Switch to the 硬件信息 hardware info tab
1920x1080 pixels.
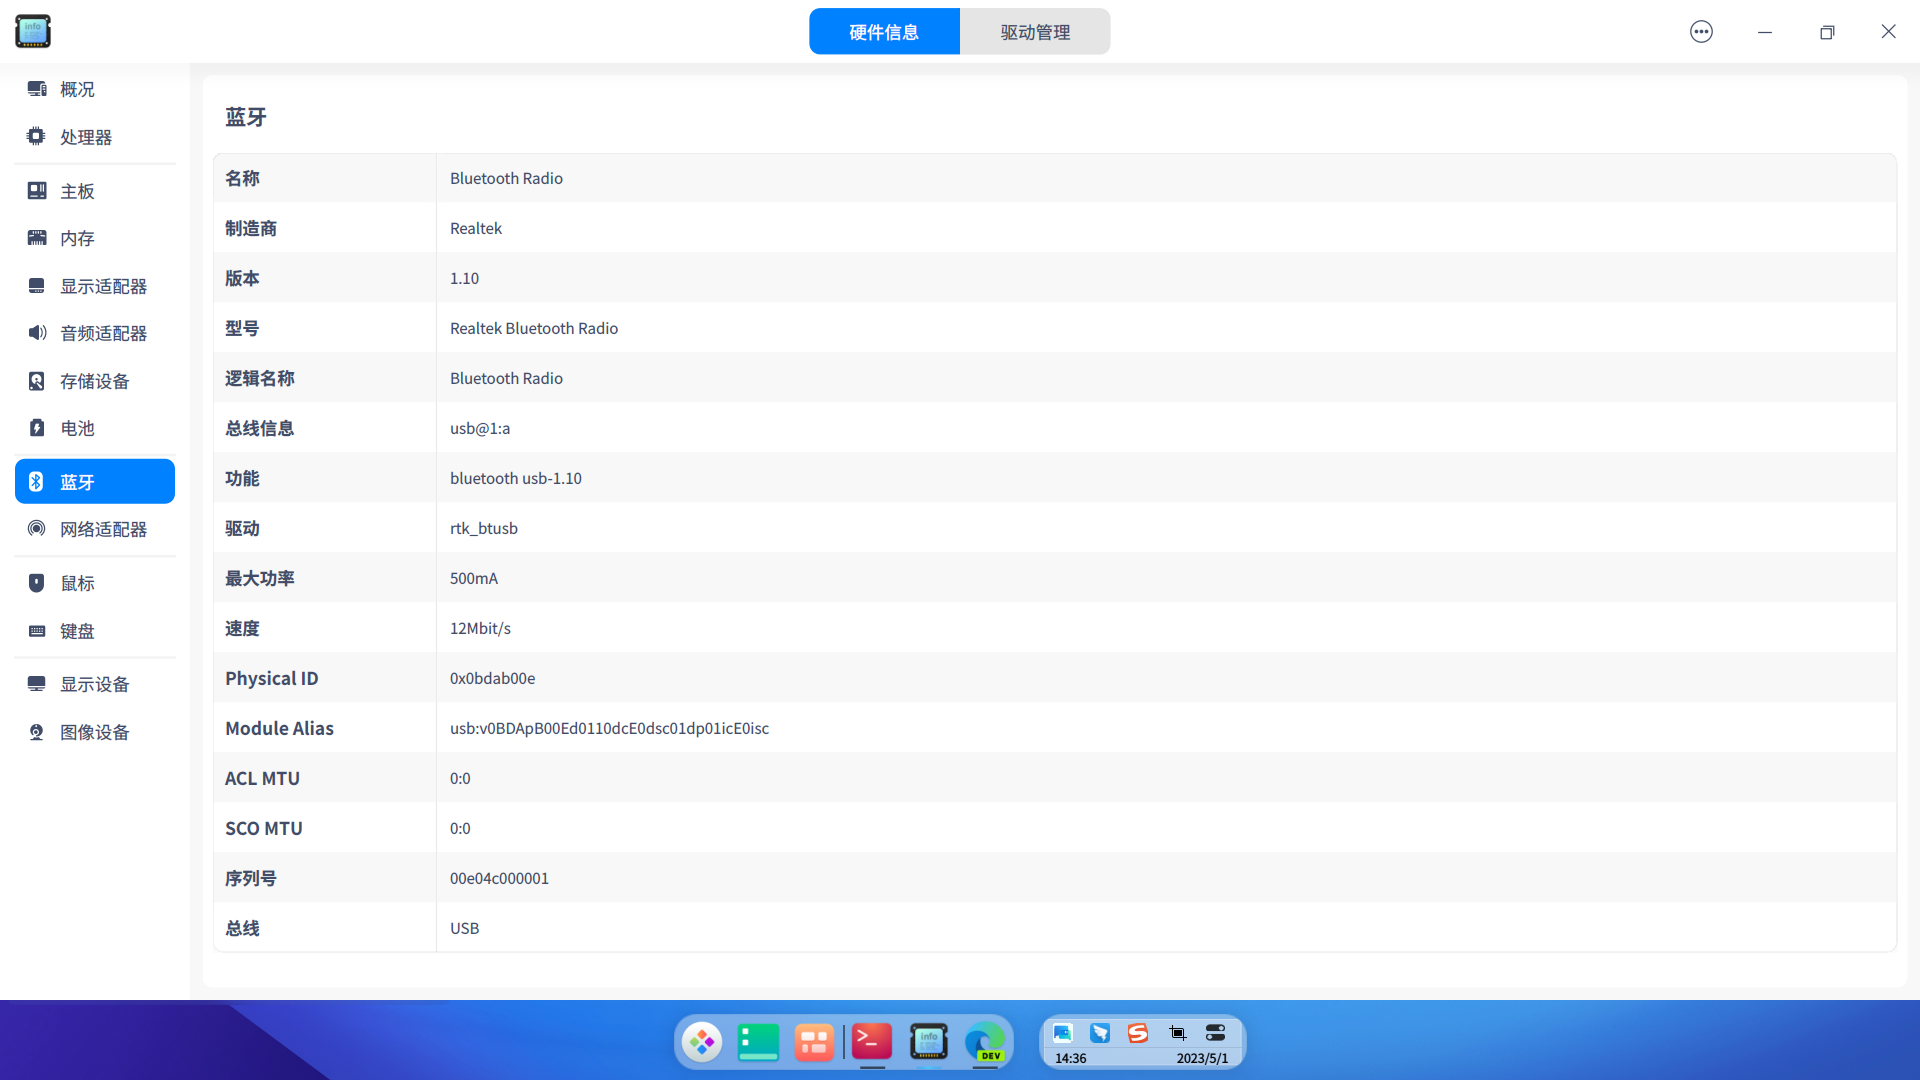coord(884,32)
